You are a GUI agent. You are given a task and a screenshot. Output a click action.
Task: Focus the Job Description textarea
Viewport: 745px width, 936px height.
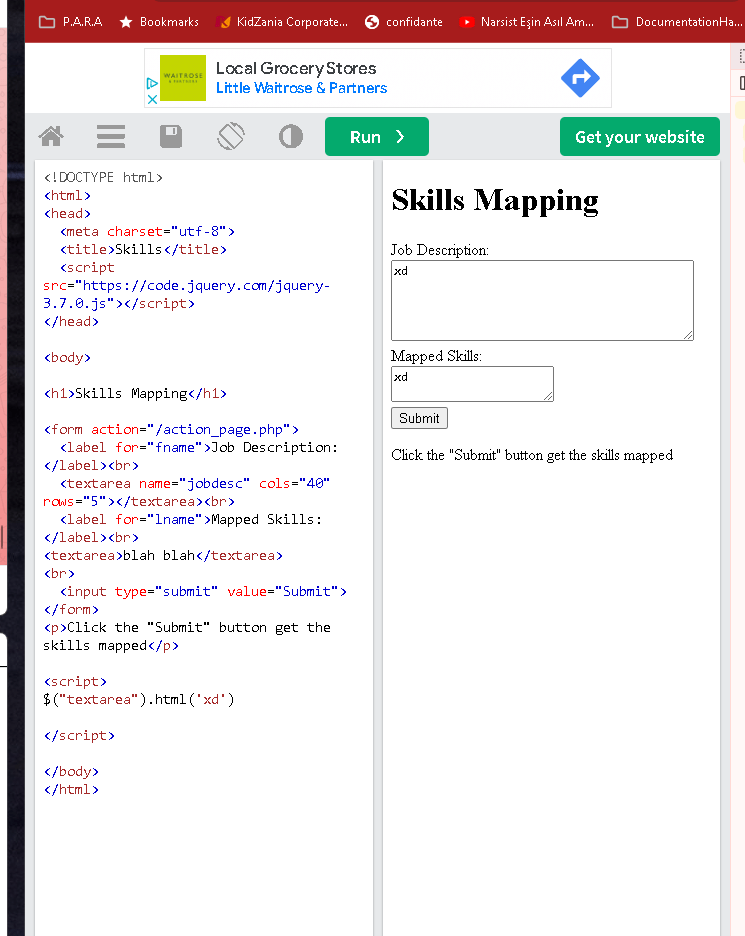click(x=542, y=300)
